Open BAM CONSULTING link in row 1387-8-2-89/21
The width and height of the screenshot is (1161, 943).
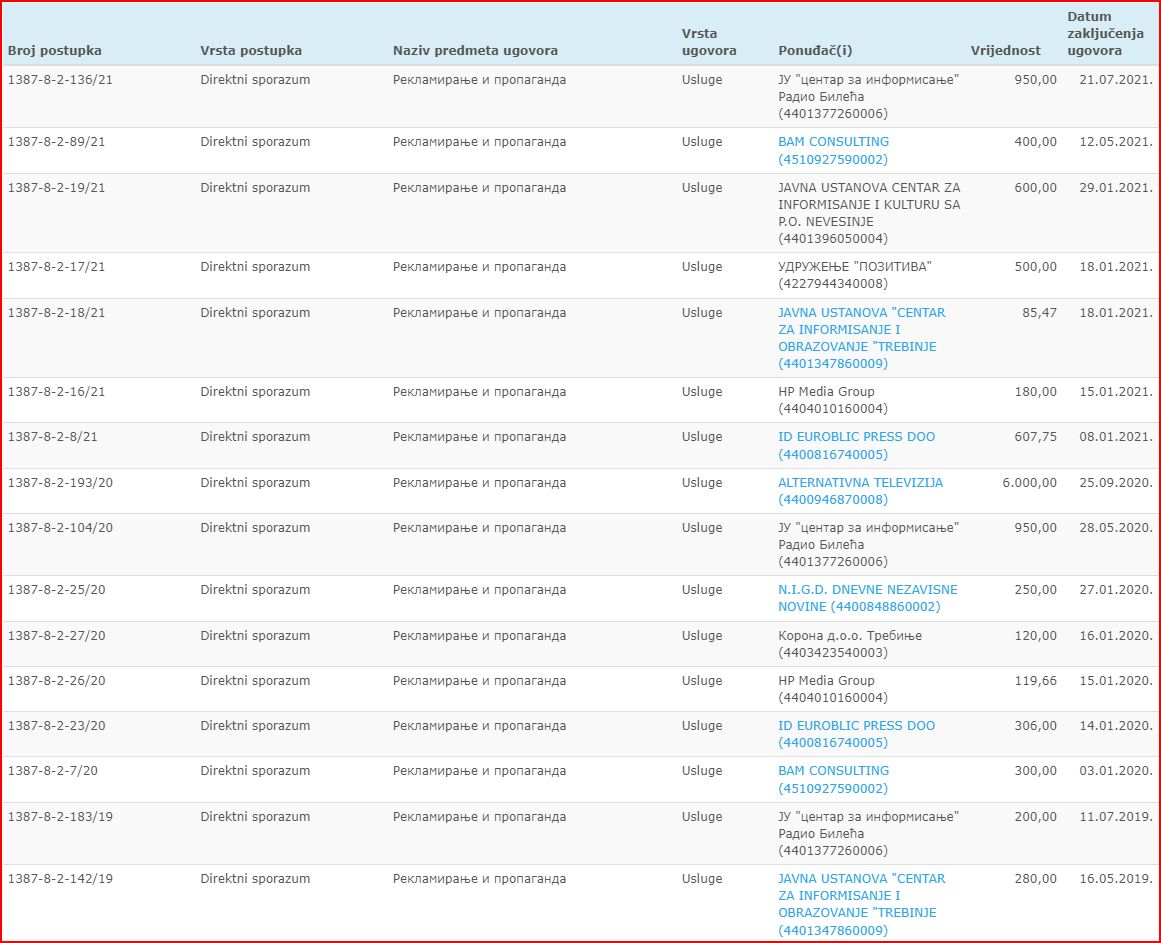pyautogui.click(x=833, y=150)
